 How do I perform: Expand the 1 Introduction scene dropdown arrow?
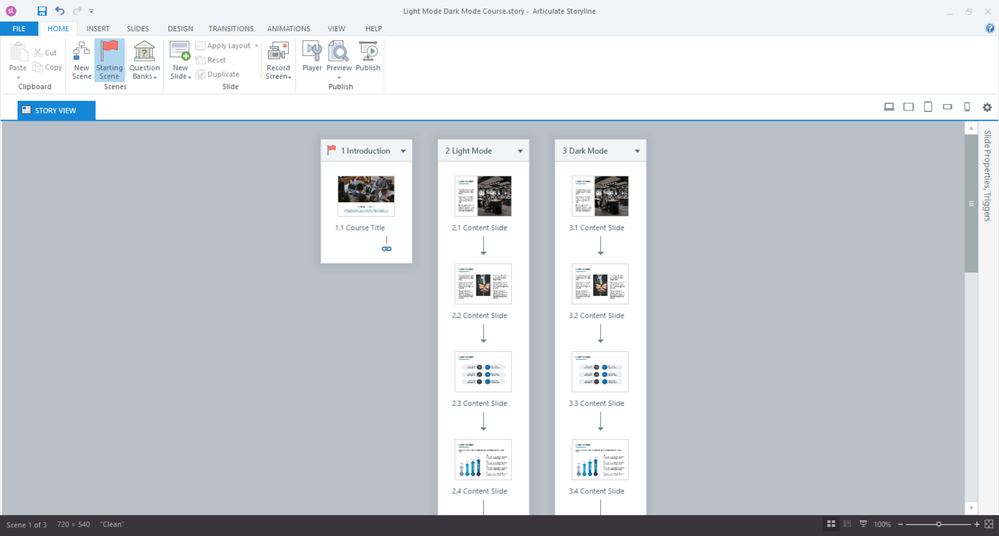(403, 151)
